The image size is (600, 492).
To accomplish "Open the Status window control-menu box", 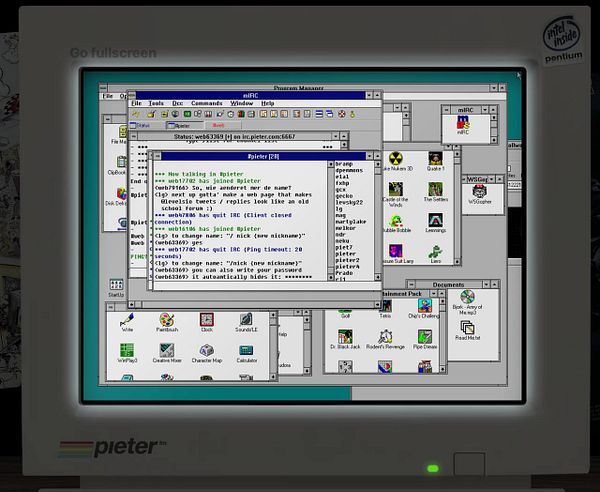I will [x=133, y=137].
